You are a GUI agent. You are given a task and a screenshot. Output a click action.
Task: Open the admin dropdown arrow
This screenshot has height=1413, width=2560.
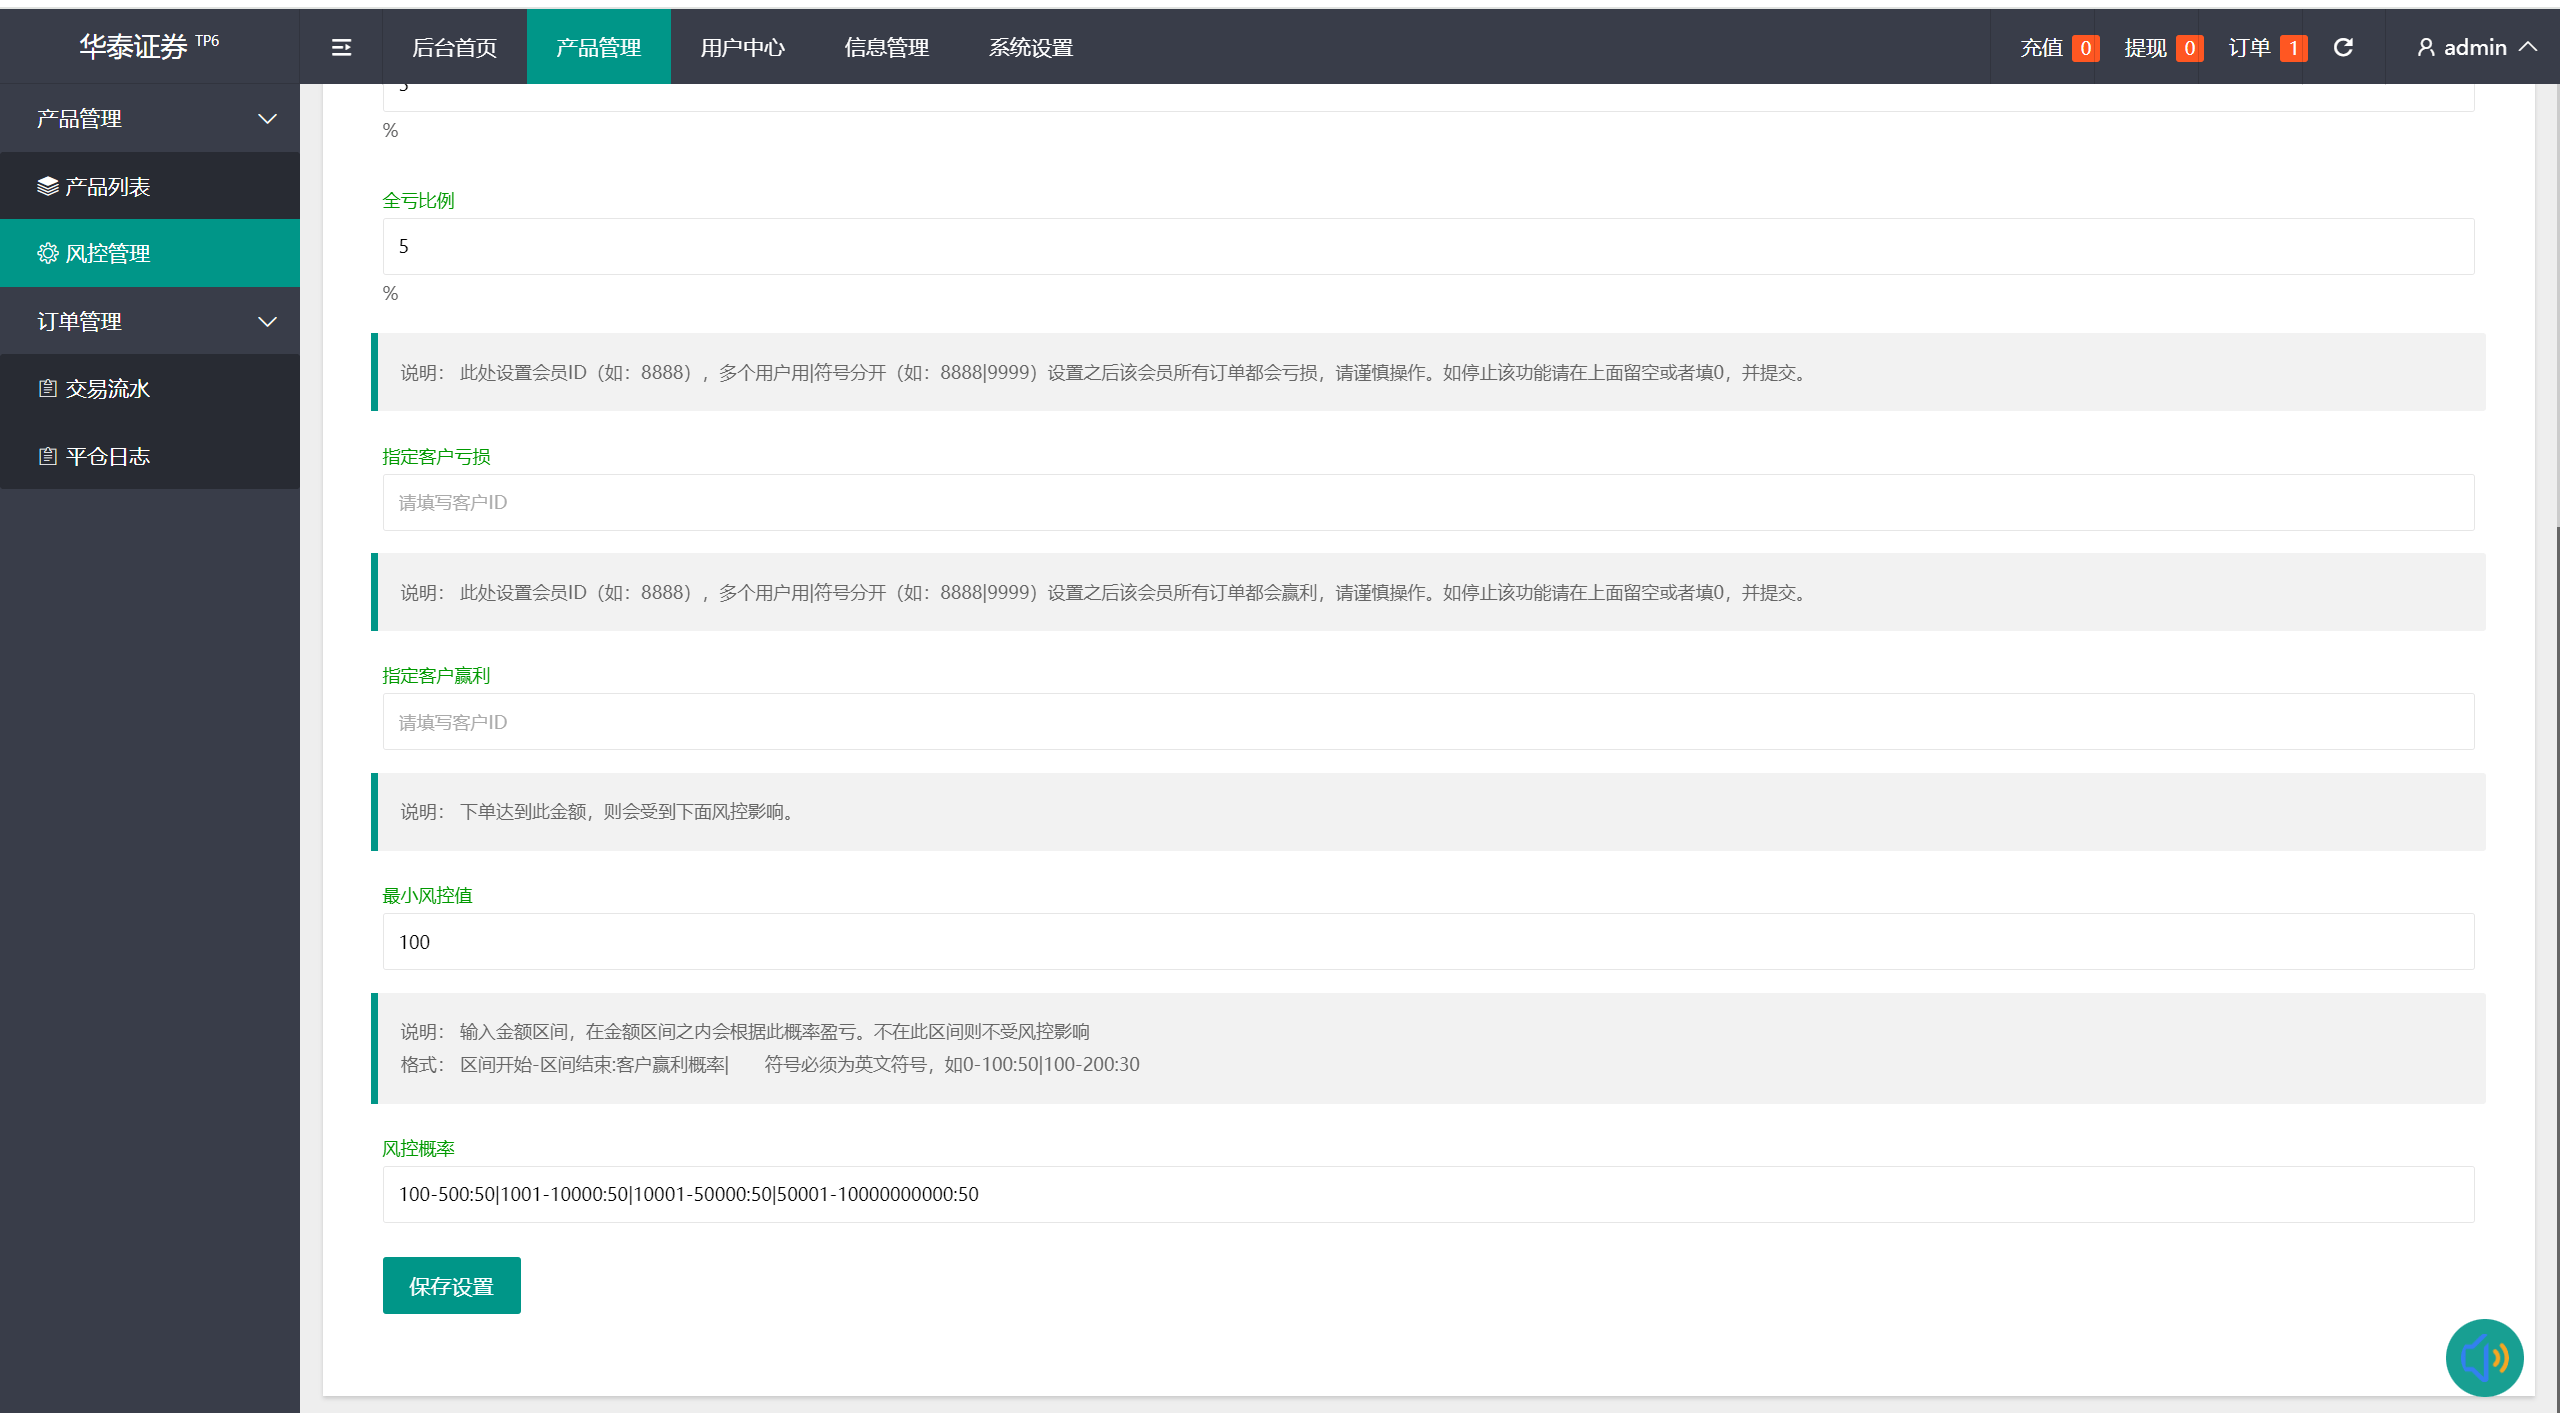pos(2528,47)
